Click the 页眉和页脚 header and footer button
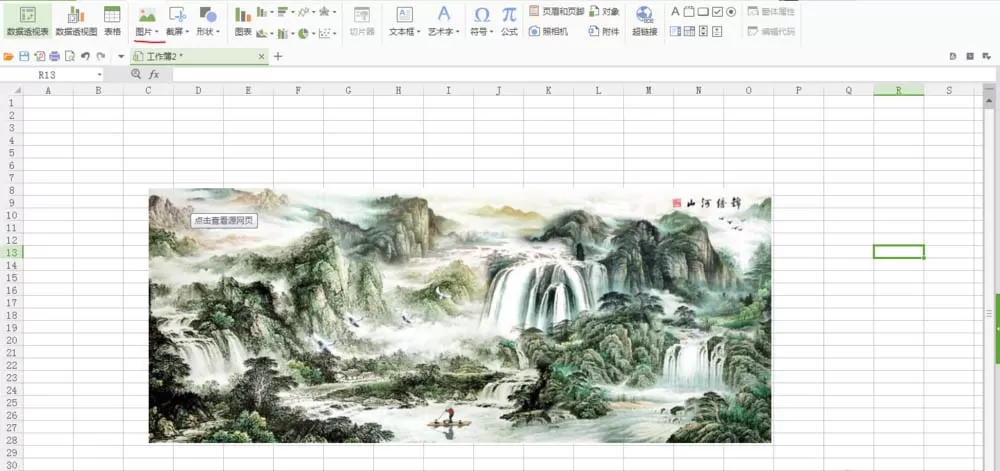The image size is (1000, 471). tap(556, 11)
